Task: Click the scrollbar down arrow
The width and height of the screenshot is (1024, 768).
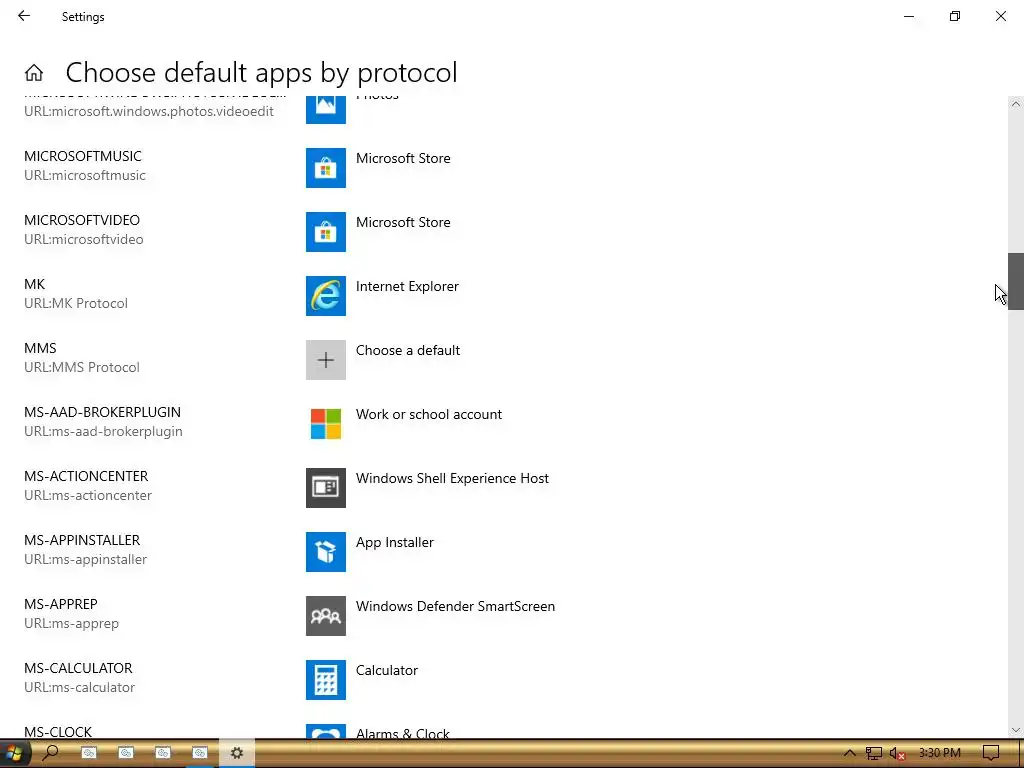Action: click(1016, 730)
